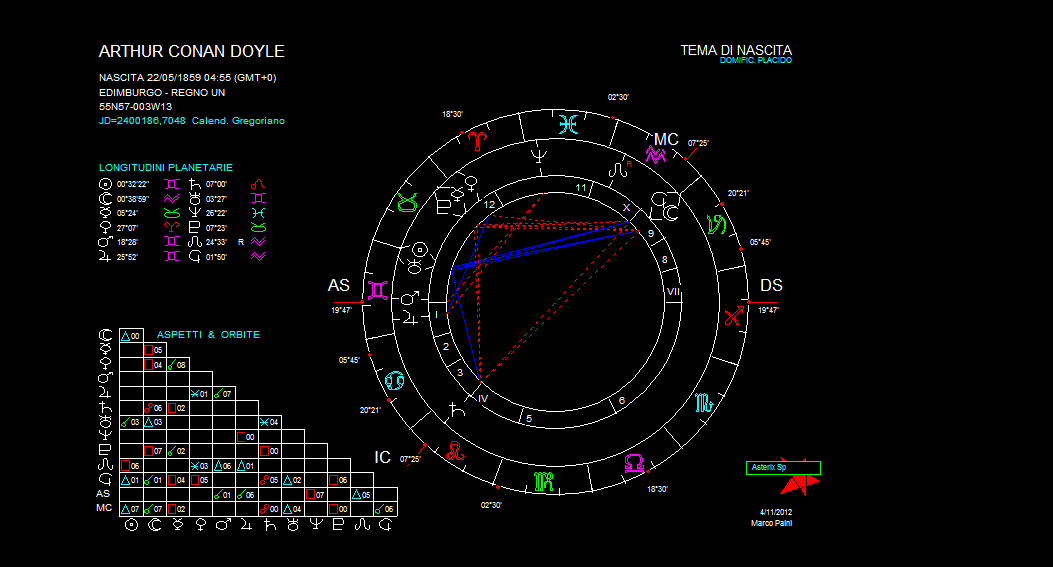
Task: Click the EDIMBURGO - REGNO UN line
Action: [x=162, y=93]
